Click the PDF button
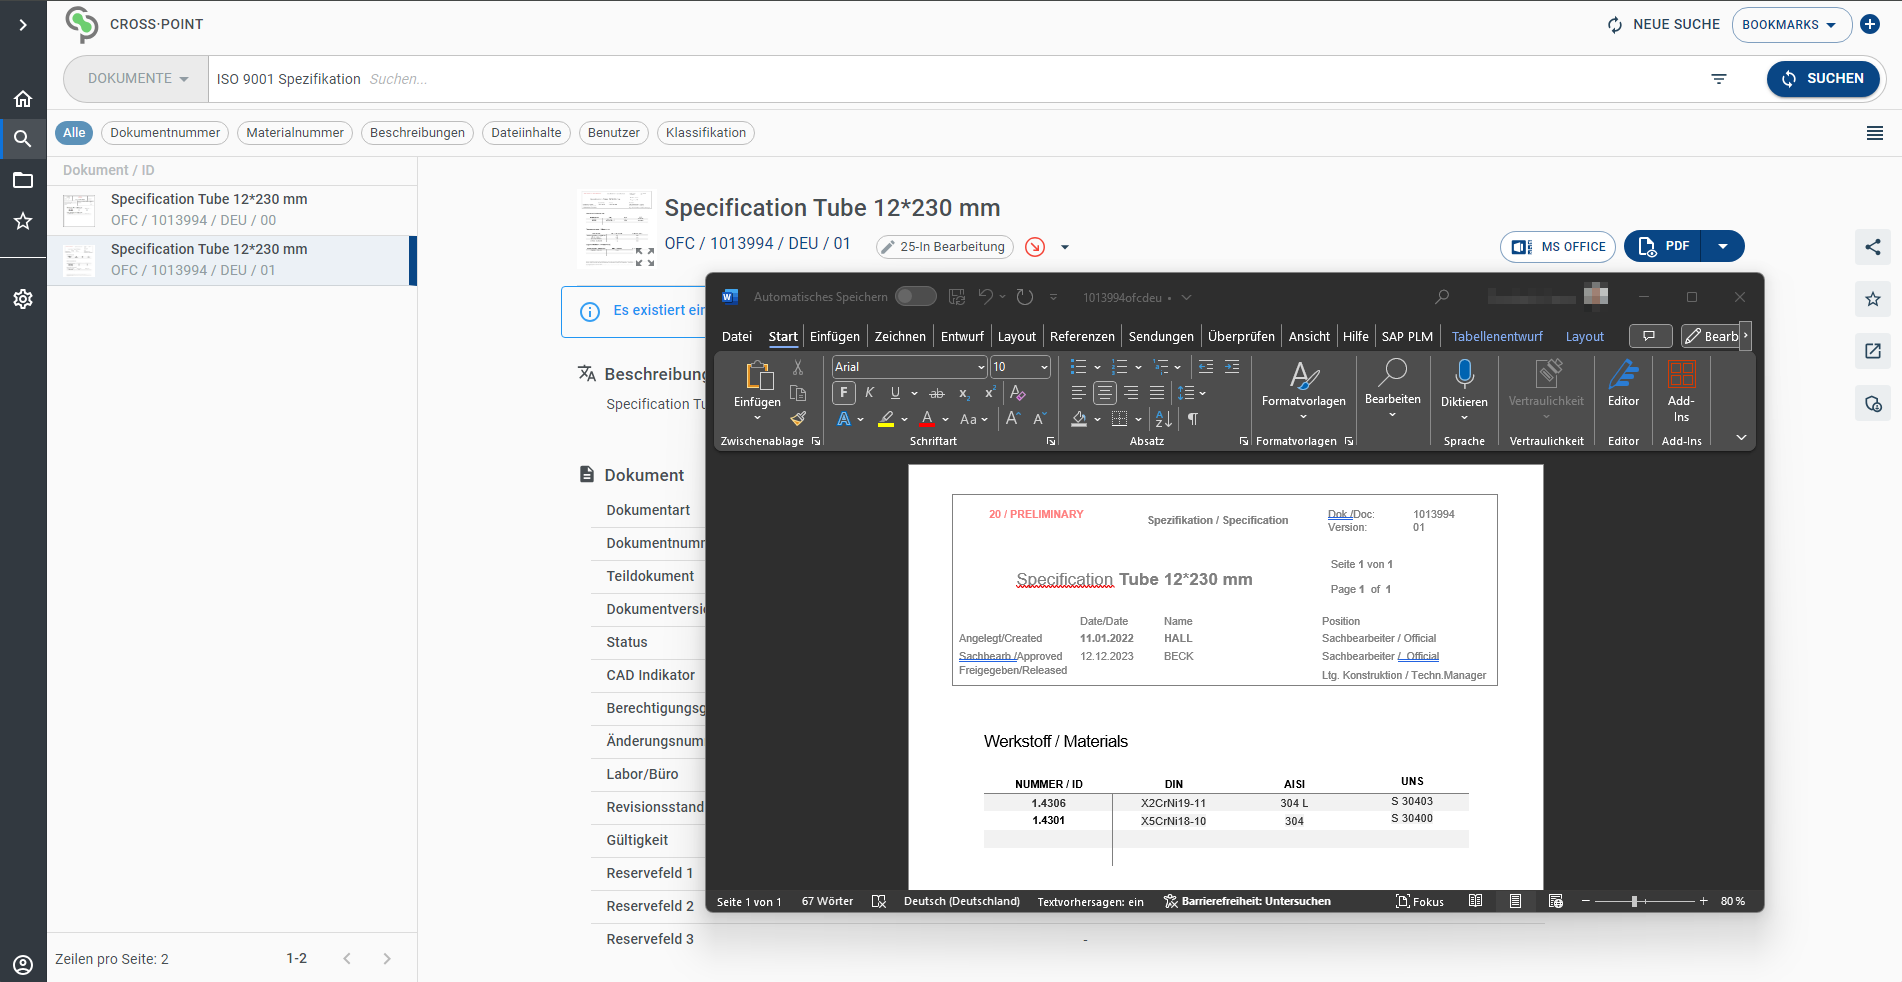This screenshot has width=1902, height=982. (1665, 246)
